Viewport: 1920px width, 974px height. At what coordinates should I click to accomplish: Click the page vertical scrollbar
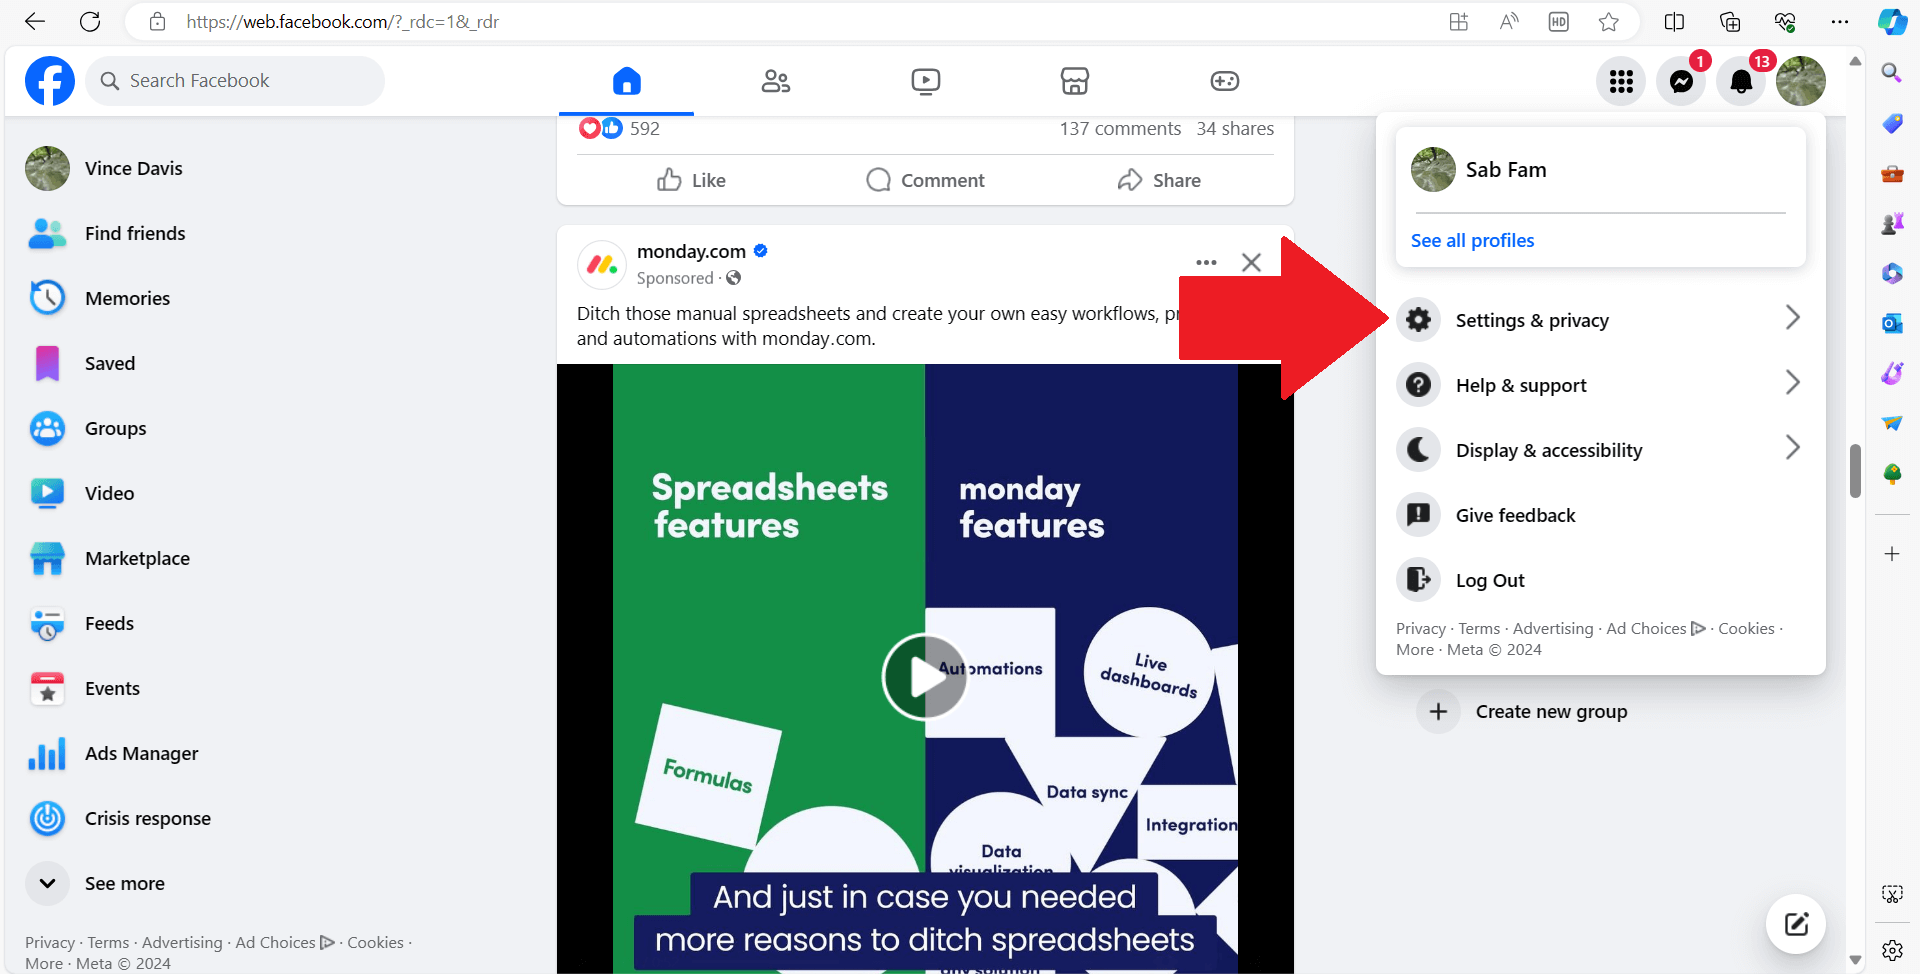point(1855,470)
